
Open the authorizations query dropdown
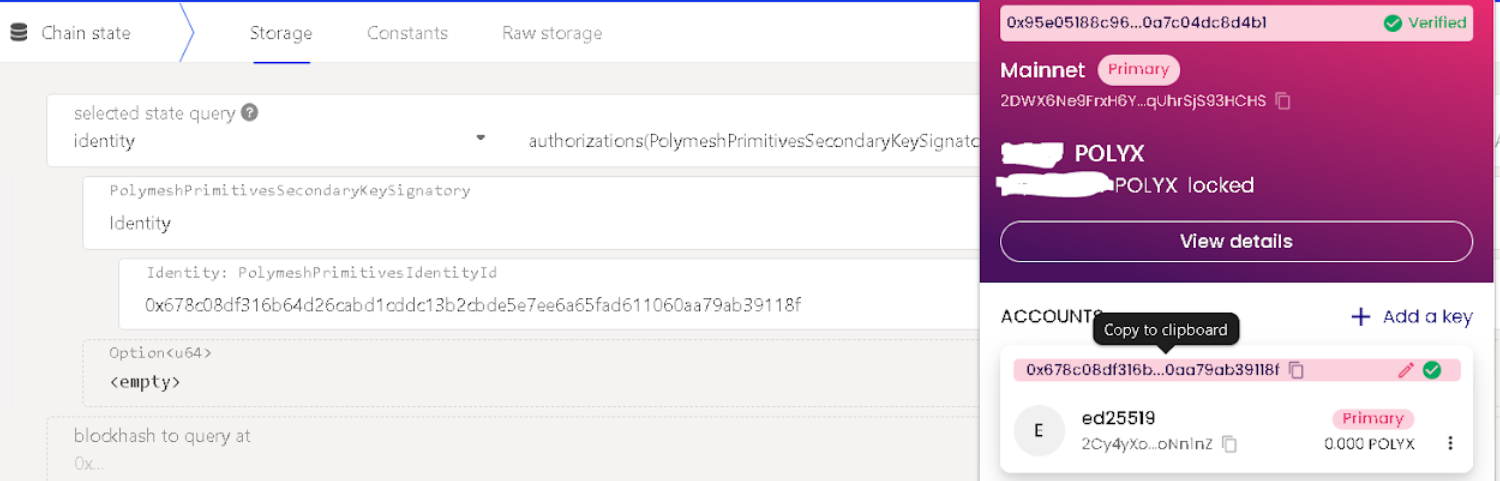coord(750,141)
